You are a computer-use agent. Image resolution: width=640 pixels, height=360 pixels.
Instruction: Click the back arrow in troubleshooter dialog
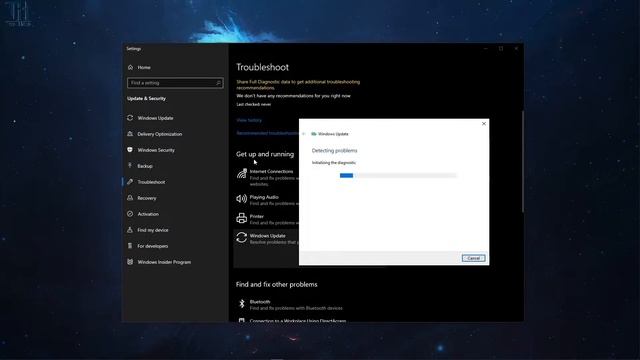[x=304, y=134]
